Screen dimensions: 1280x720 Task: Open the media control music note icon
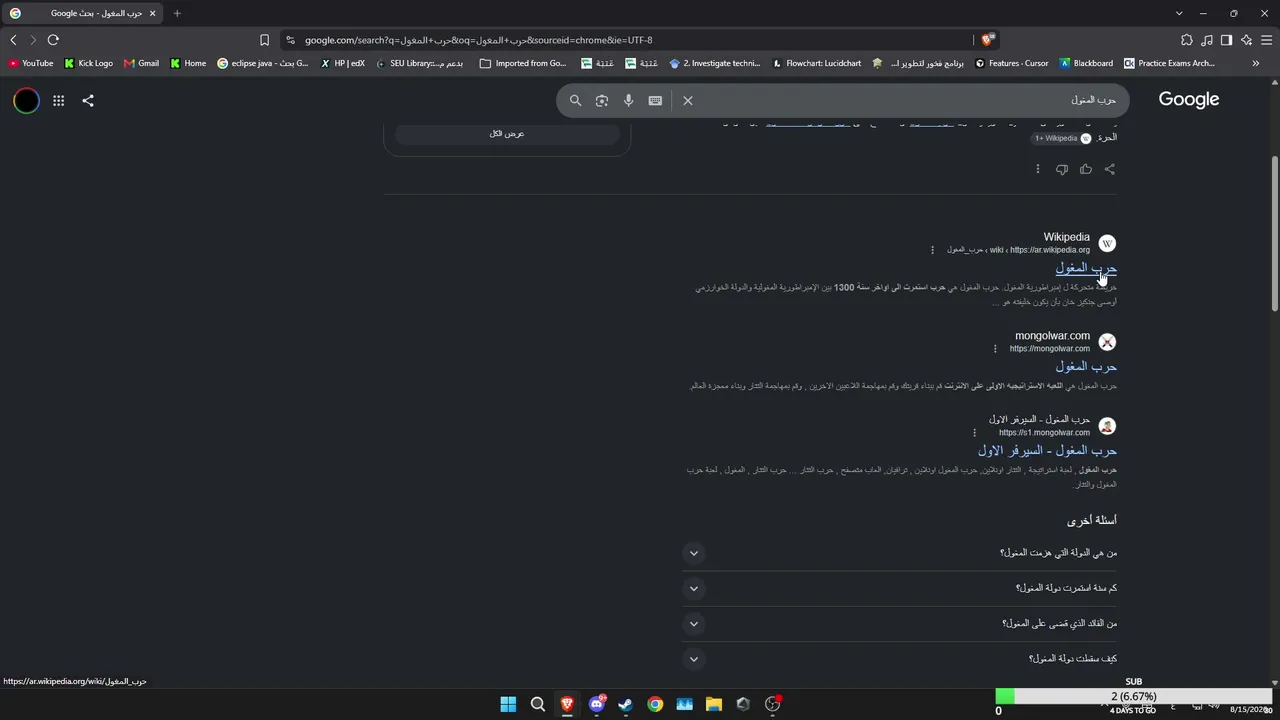(1207, 40)
